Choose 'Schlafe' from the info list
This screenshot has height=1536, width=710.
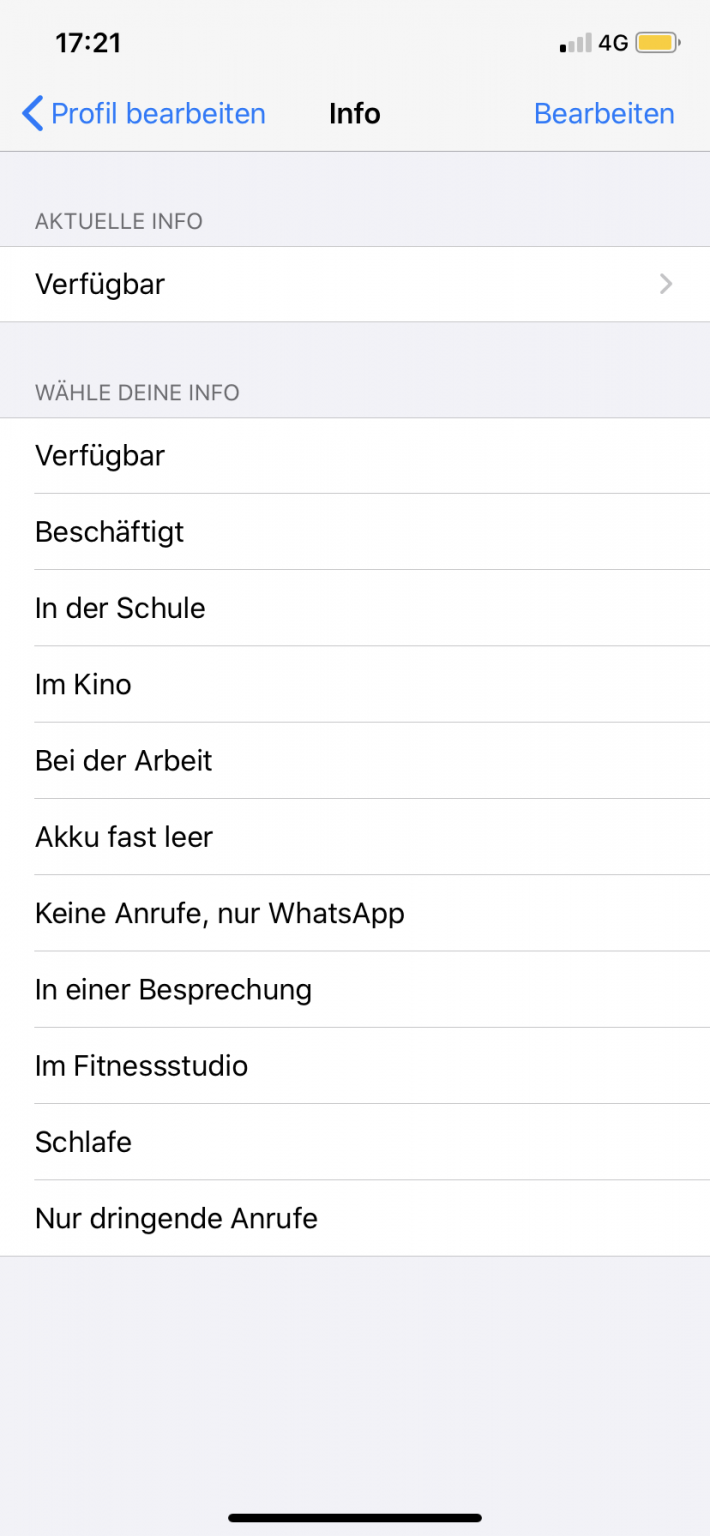(x=83, y=1142)
